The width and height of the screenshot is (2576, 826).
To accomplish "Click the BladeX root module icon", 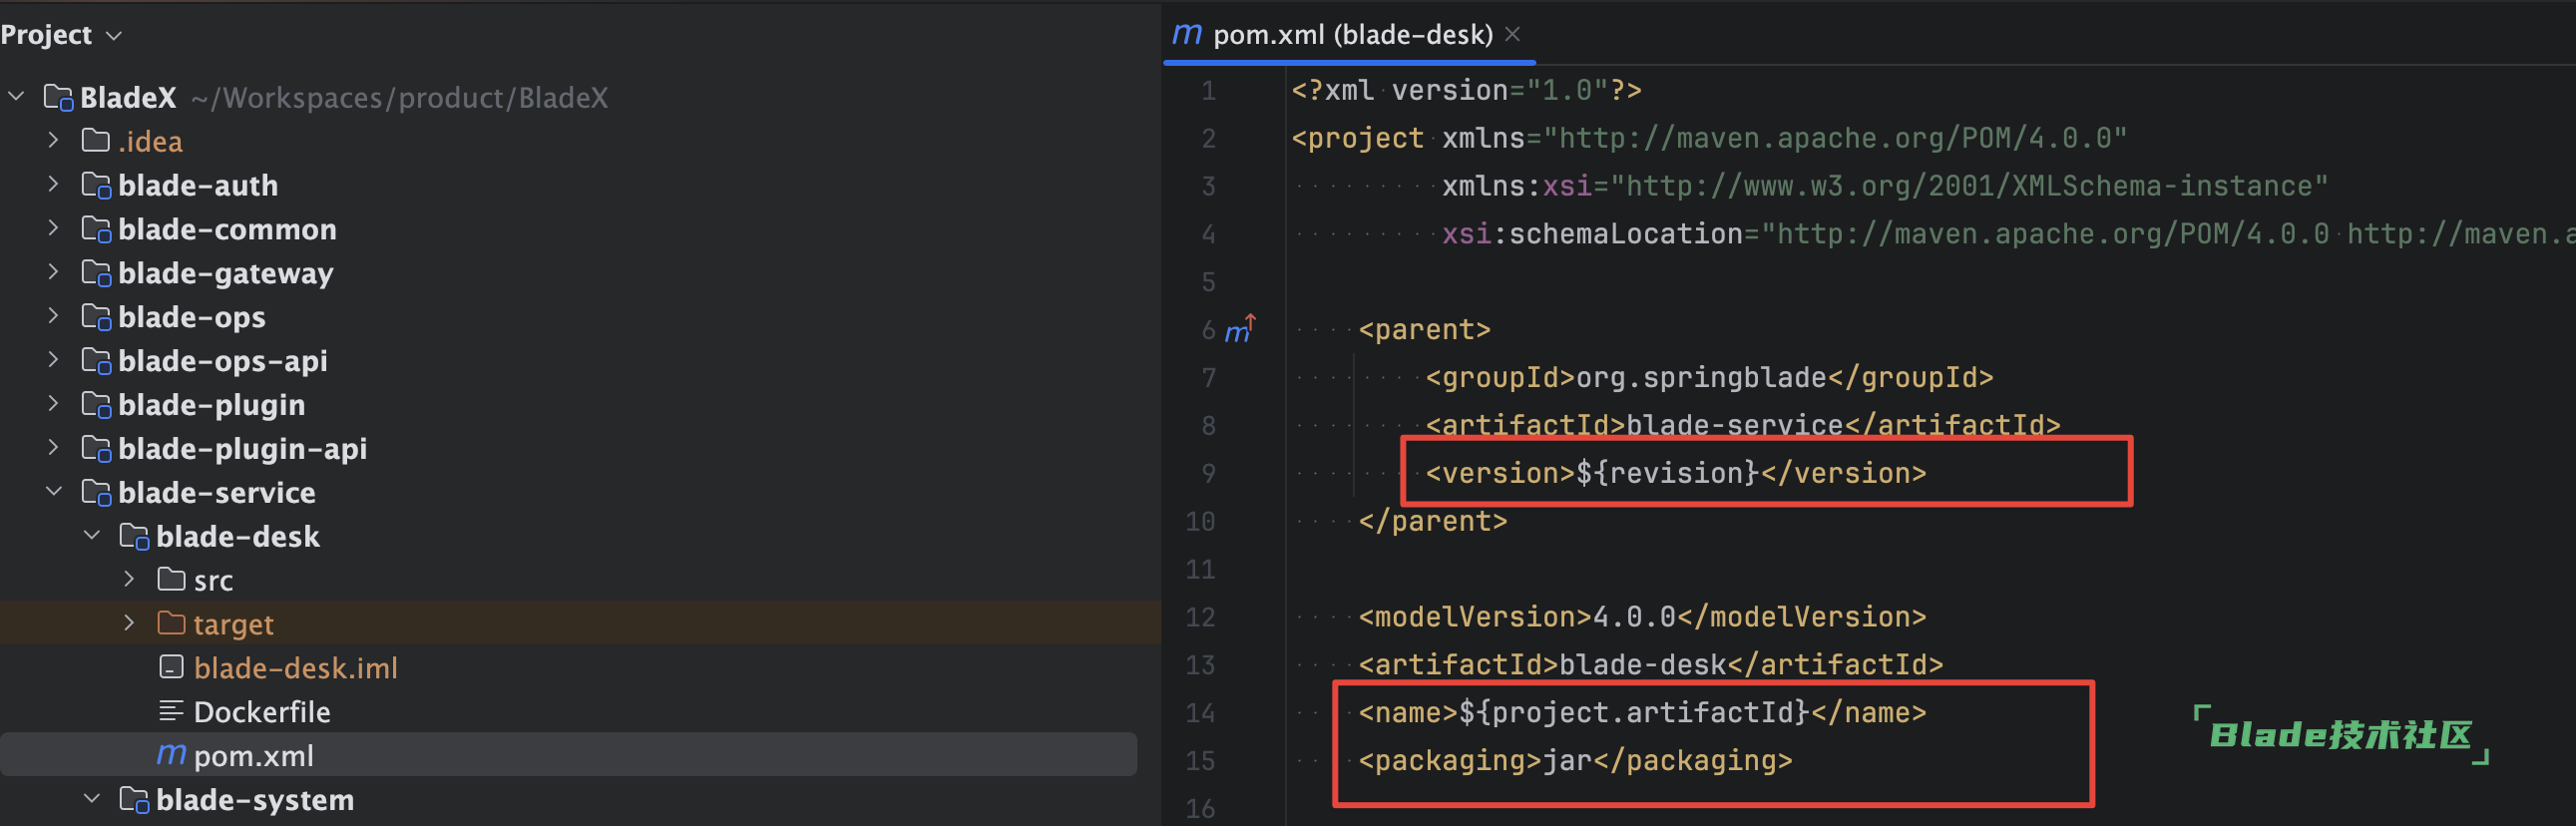I will (59, 98).
